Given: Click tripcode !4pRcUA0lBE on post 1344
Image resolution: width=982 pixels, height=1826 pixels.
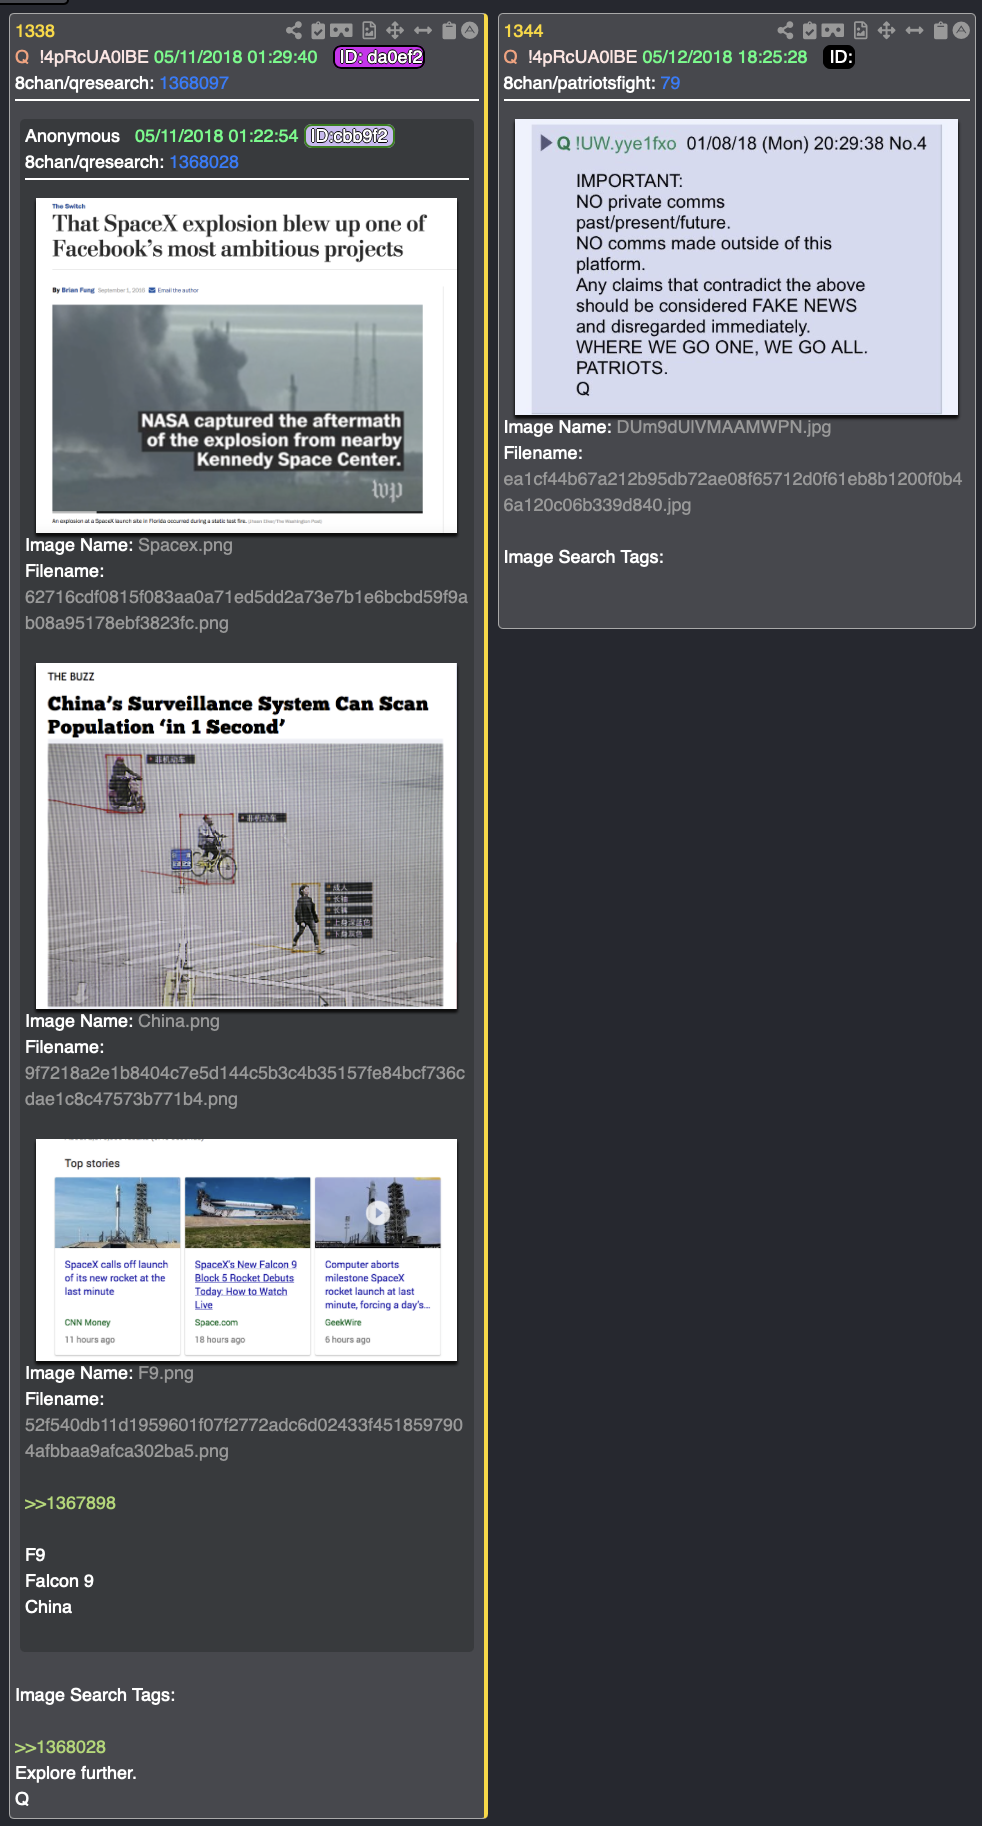Looking at the screenshot, I should (582, 57).
